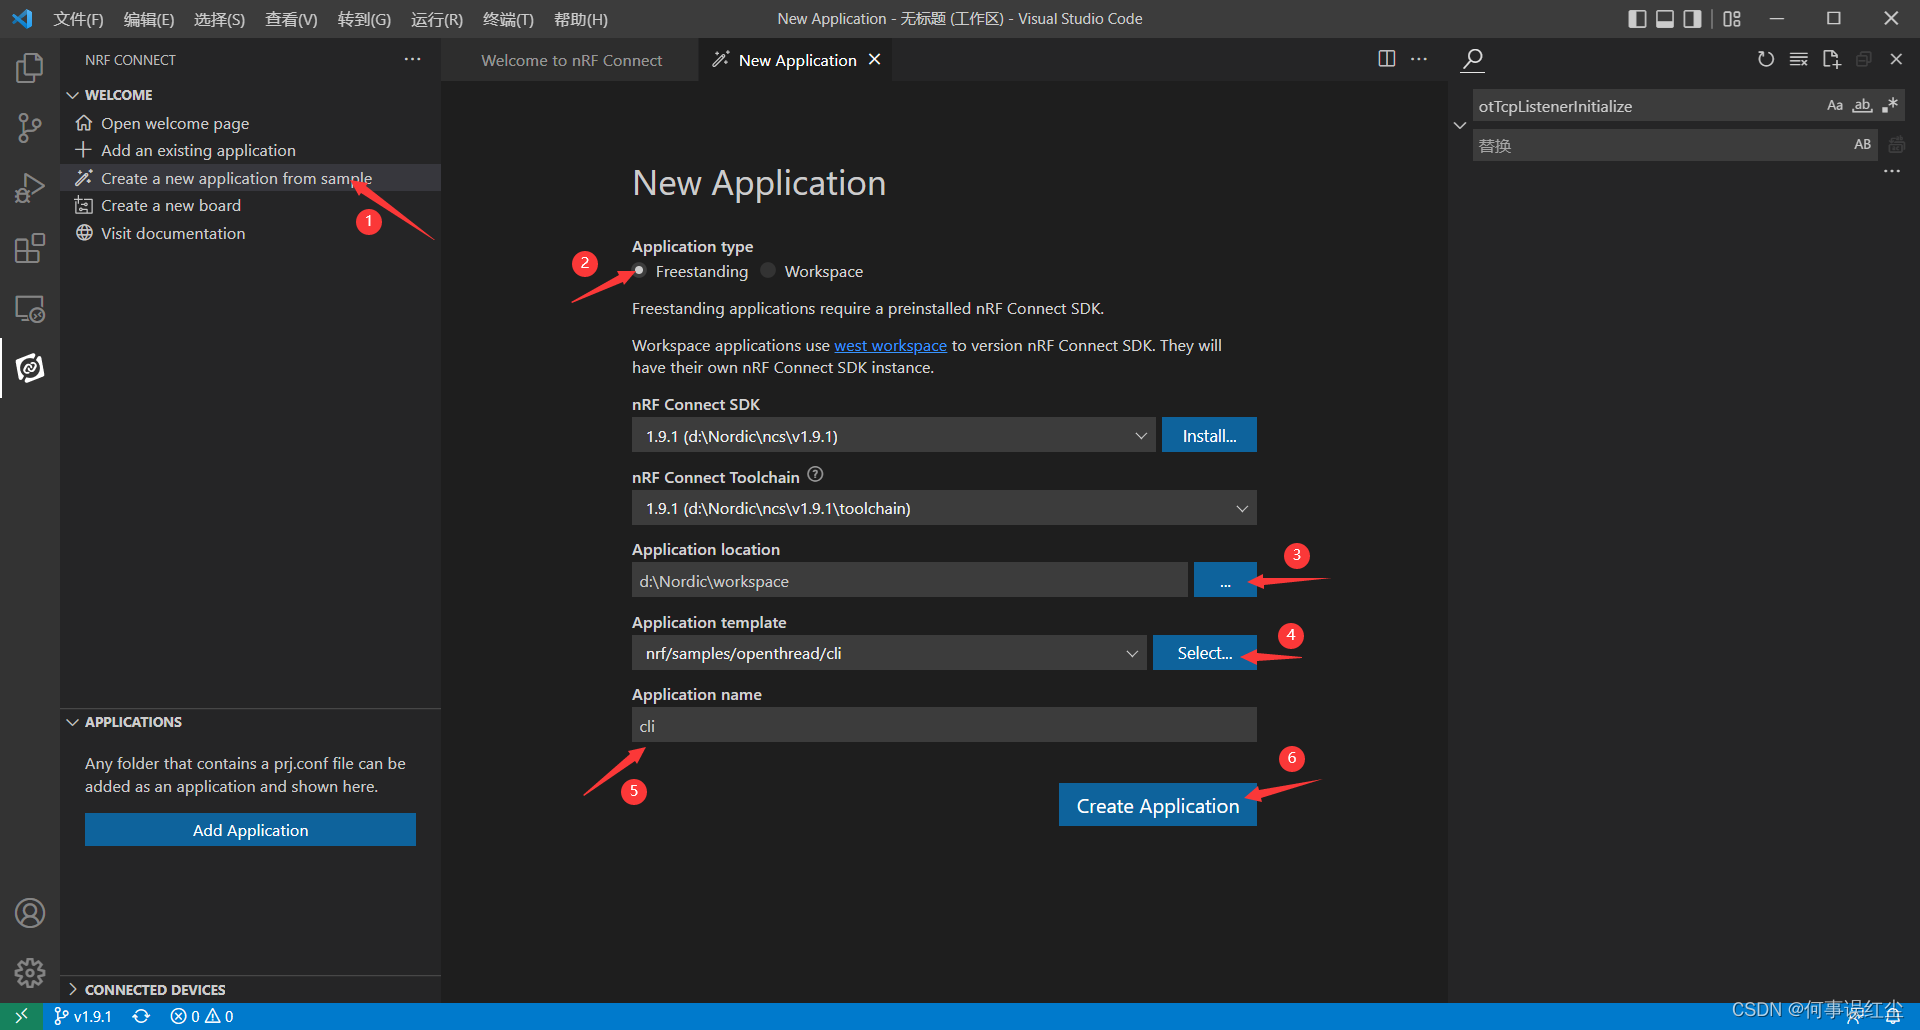Close the search side panel
This screenshot has width=1920, height=1030.
[1896, 59]
